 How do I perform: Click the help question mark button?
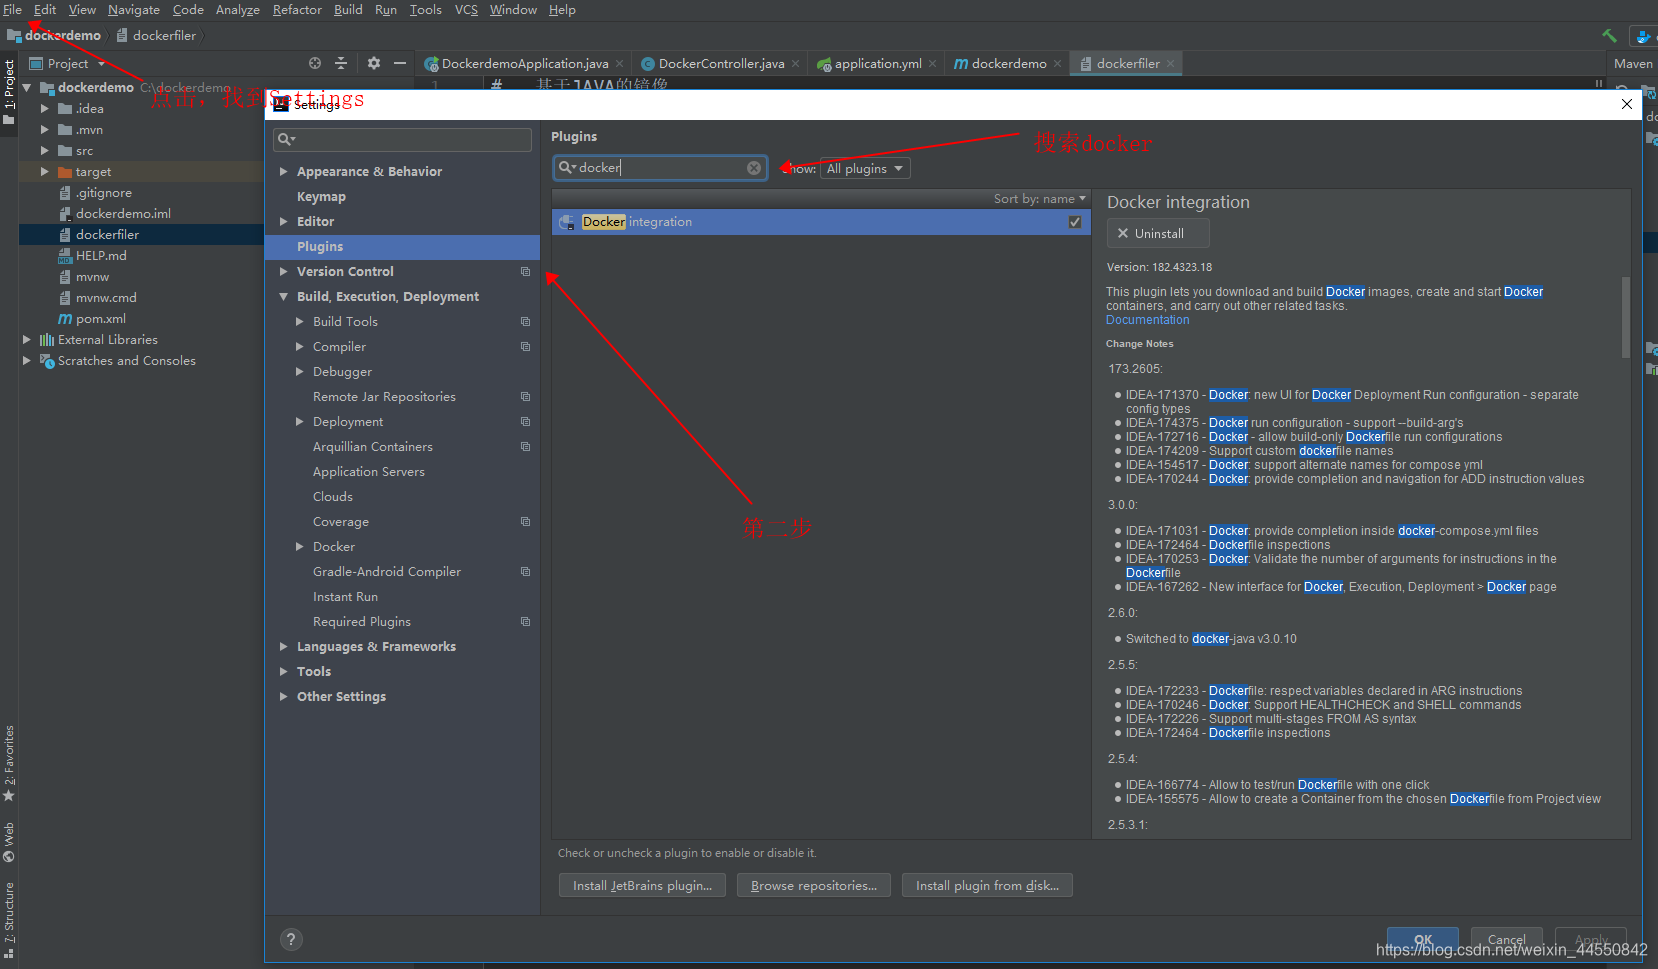tap(291, 939)
